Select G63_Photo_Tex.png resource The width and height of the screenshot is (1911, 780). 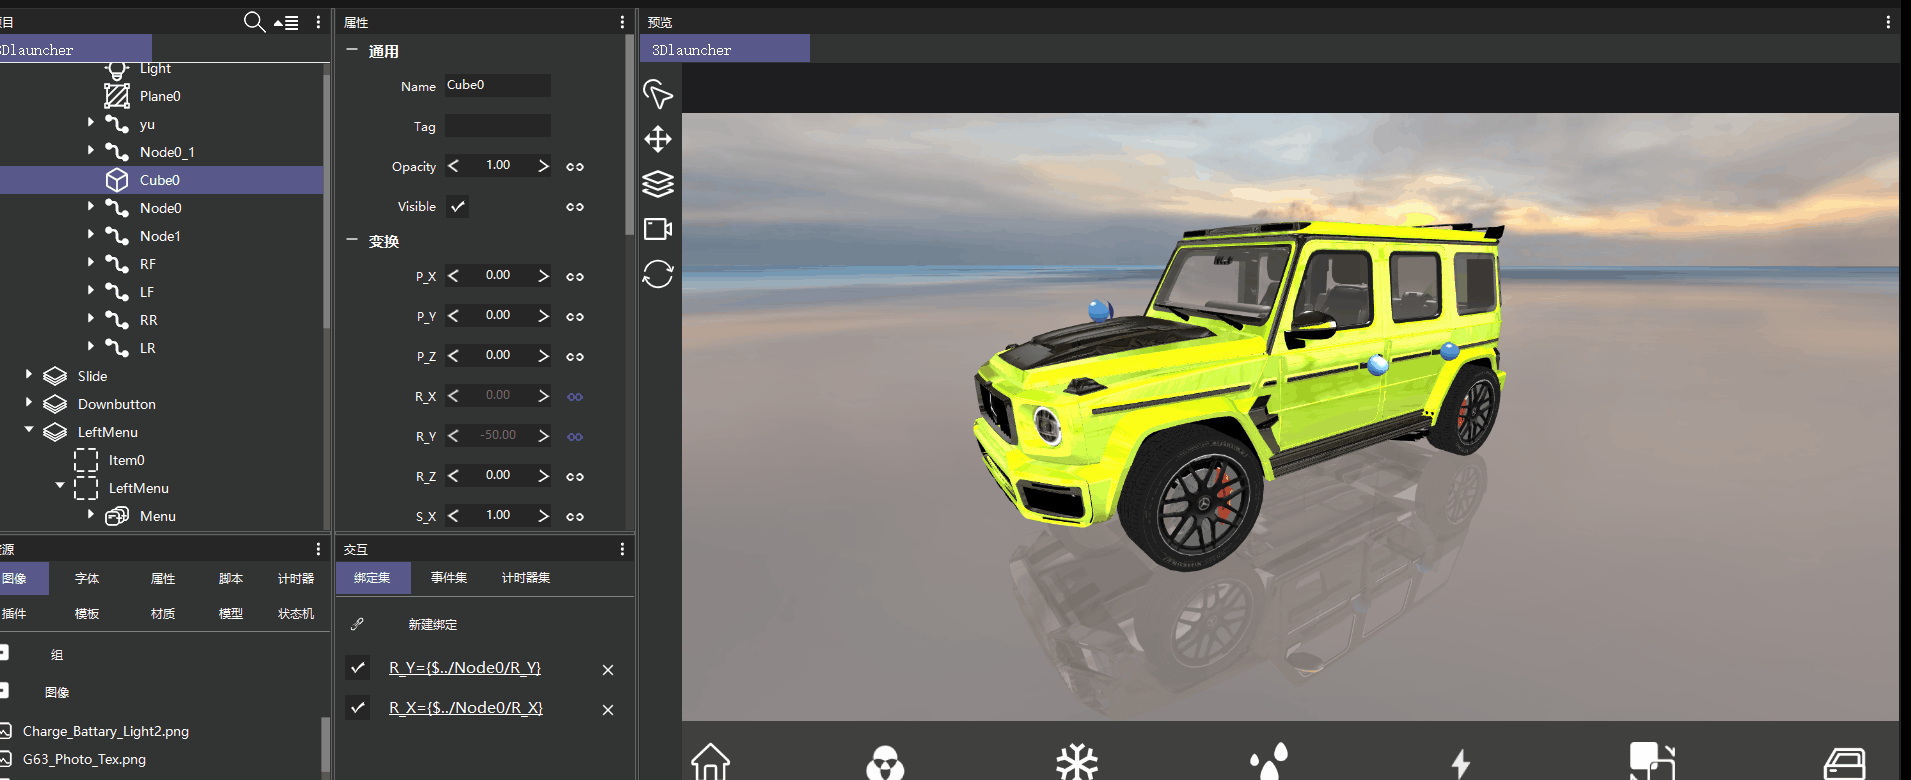pos(84,760)
